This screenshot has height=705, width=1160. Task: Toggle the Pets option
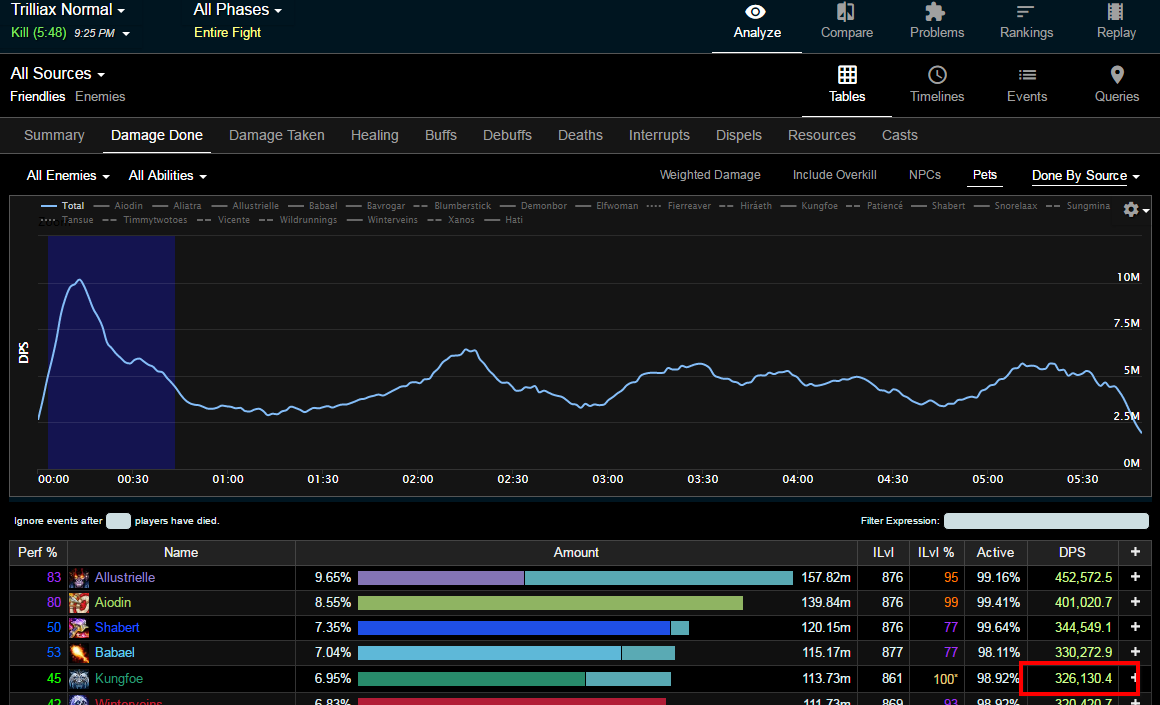tap(985, 175)
